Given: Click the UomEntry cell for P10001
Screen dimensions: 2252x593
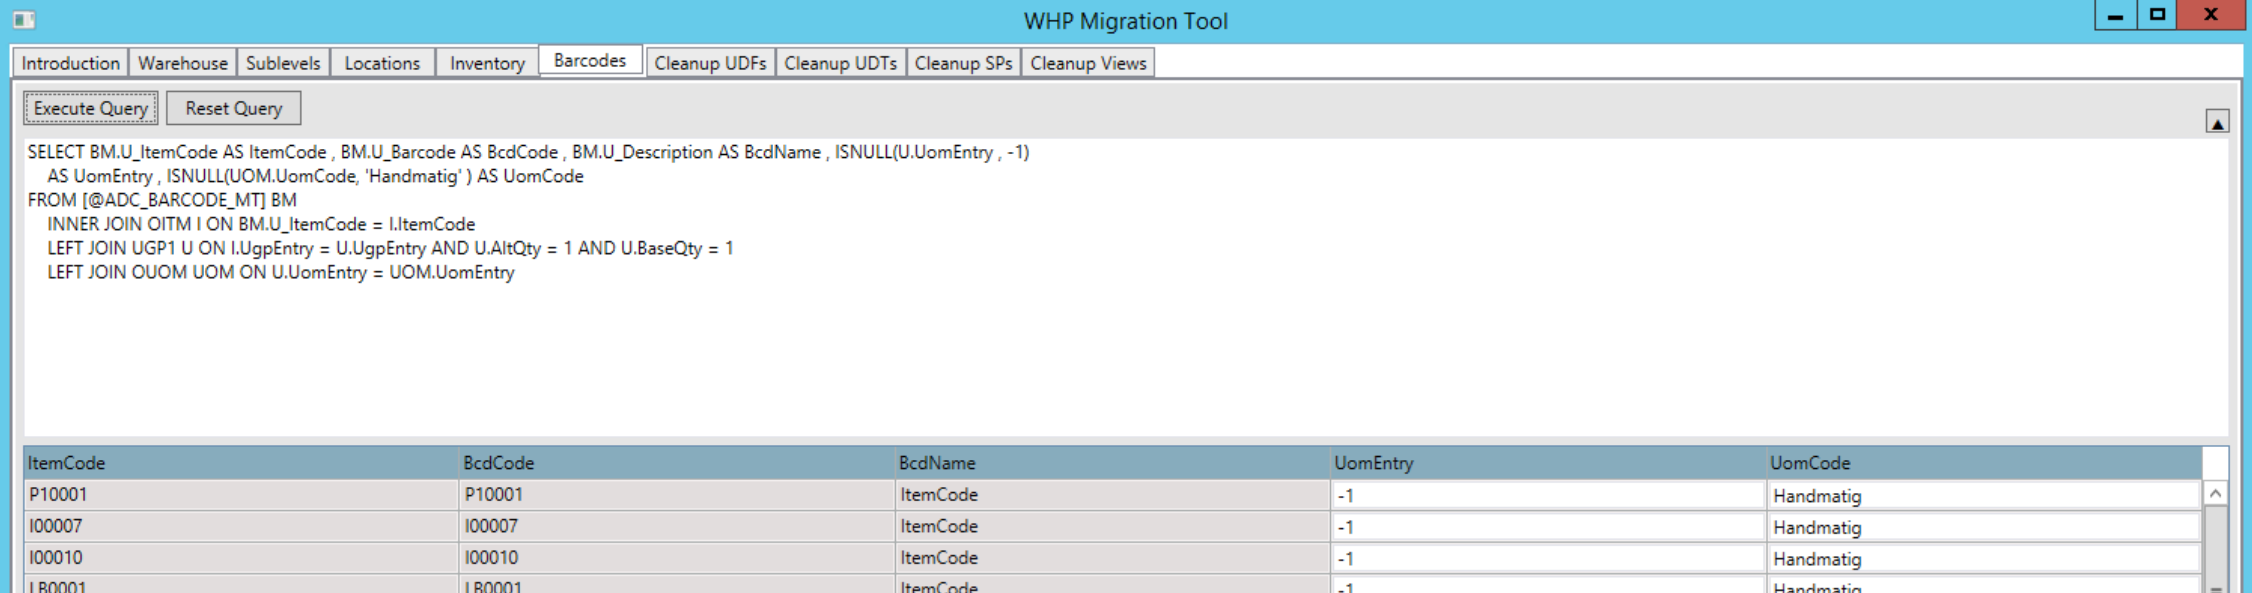Looking at the screenshot, I should click(1546, 496).
